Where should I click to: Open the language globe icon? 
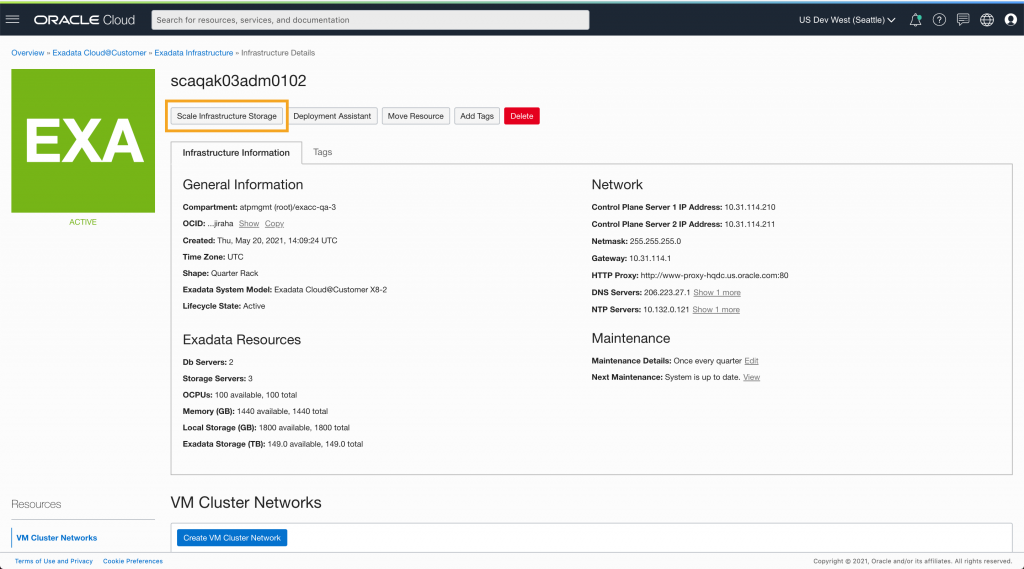point(987,20)
